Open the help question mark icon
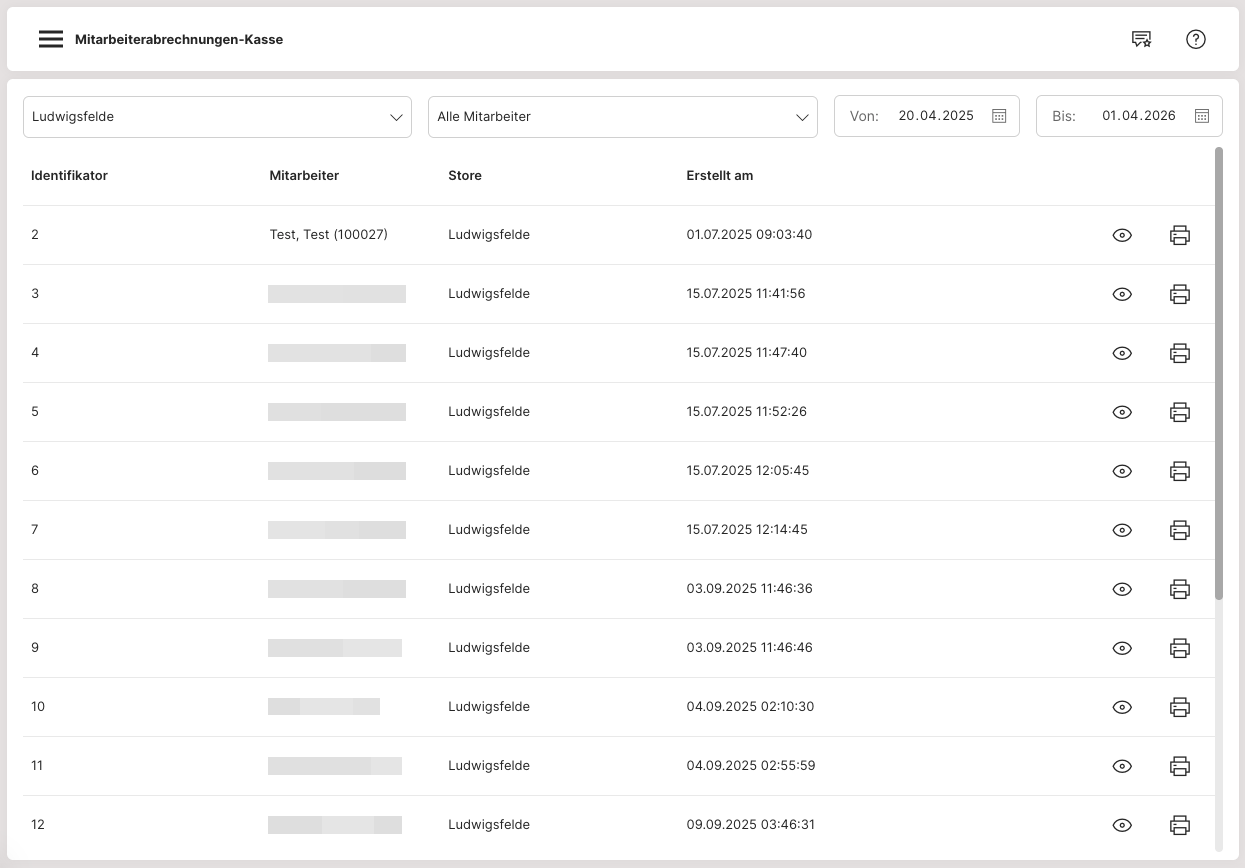This screenshot has width=1245, height=868. pyautogui.click(x=1196, y=40)
